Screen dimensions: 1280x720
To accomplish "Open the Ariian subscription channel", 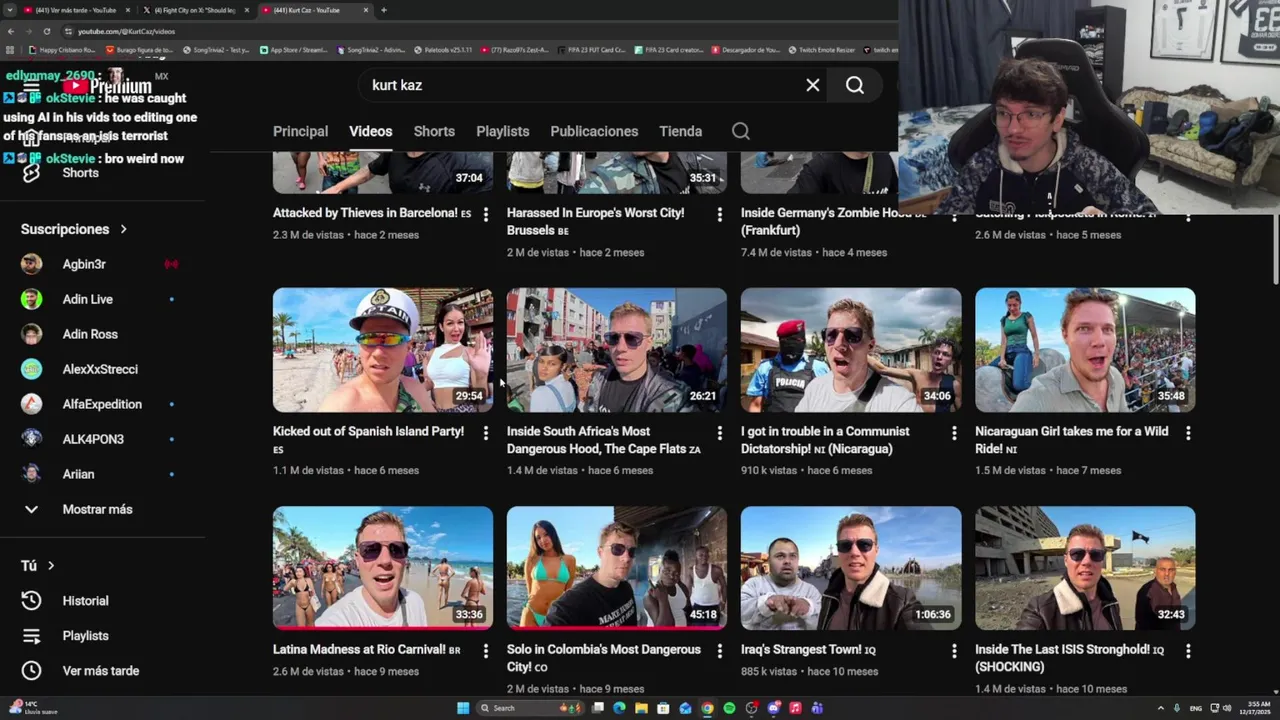I will point(78,474).
